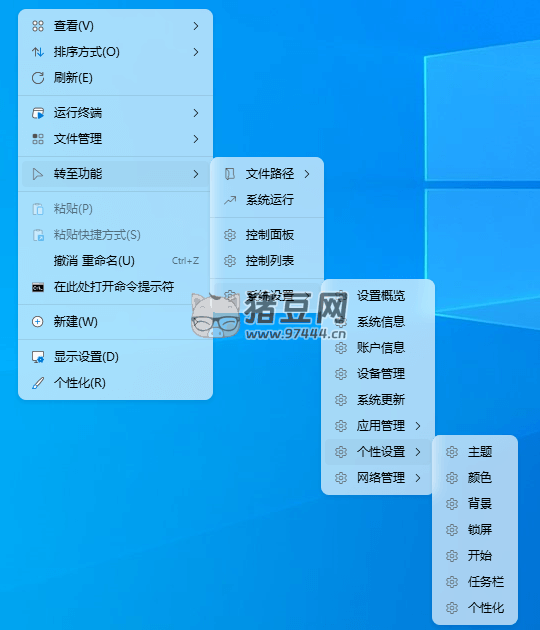540x630 pixels.
Task: Click the 转至功能 submenu chevron
Action: pyautogui.click(x=196, y=174)
